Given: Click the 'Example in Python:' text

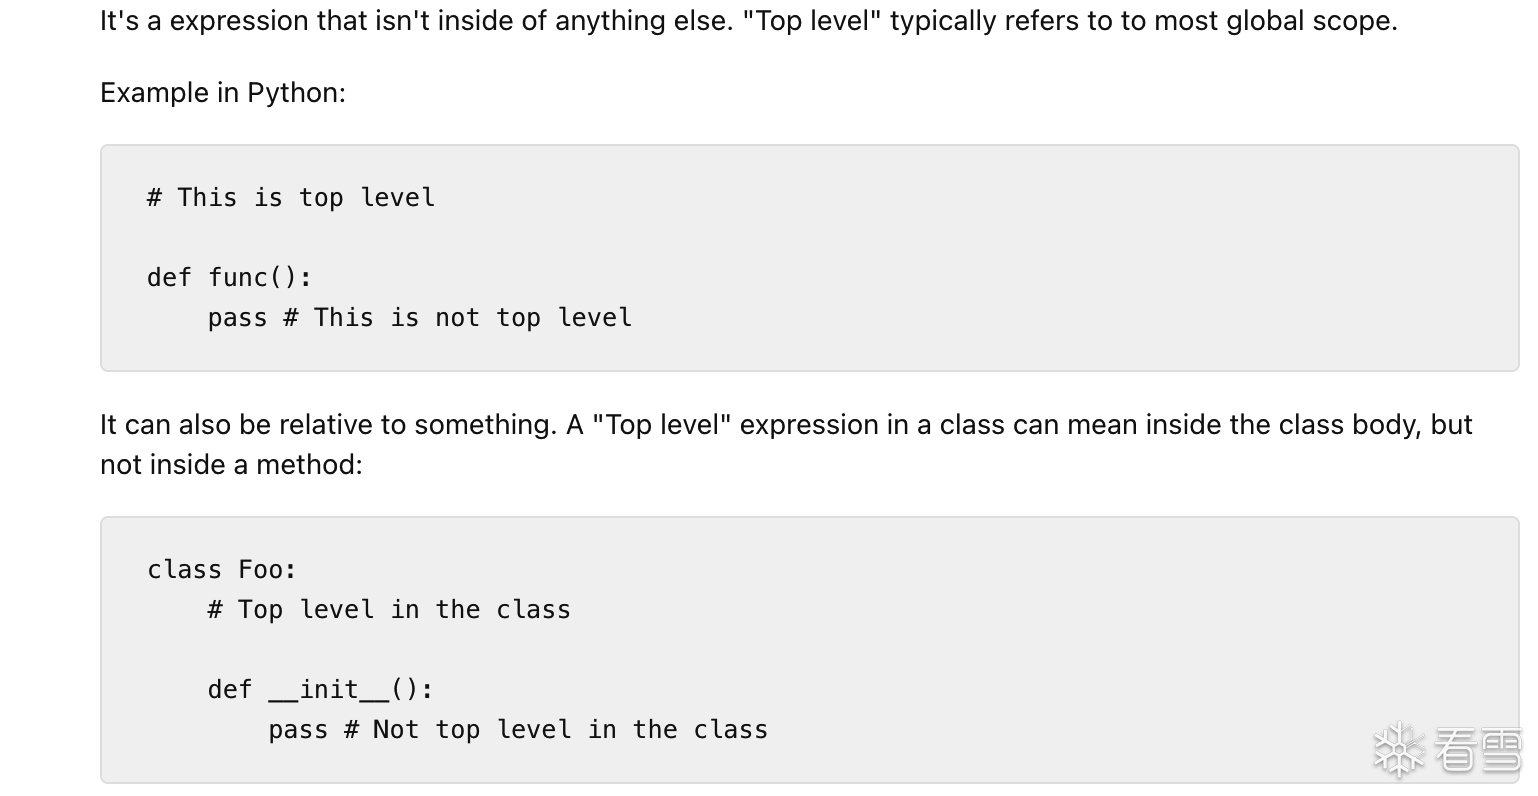Looking at the screenshot, I should pos(223,93).
